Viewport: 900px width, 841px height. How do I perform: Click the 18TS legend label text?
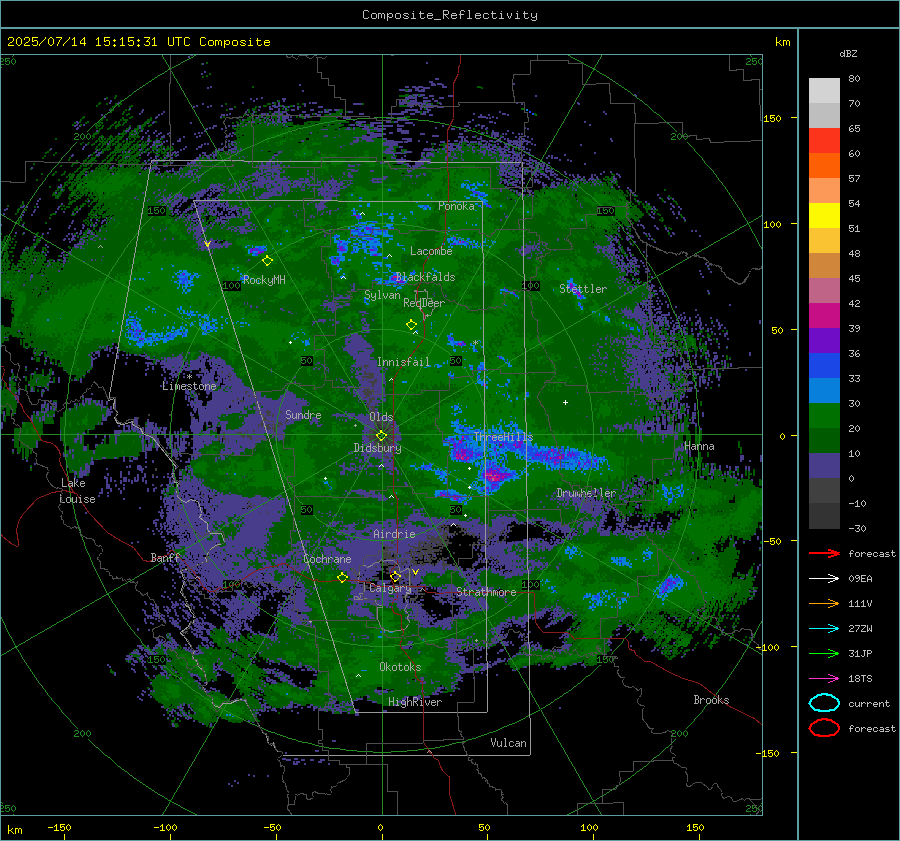860,679
